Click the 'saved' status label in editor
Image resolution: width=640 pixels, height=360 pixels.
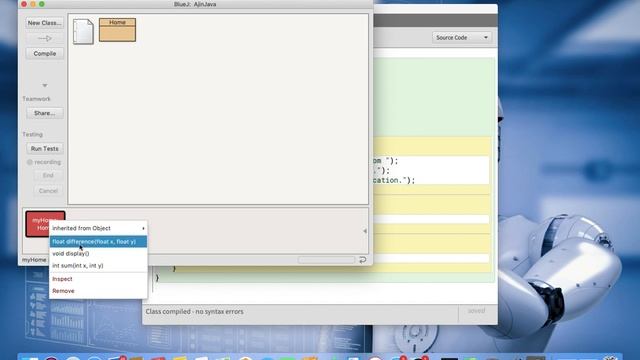point(476,311)
